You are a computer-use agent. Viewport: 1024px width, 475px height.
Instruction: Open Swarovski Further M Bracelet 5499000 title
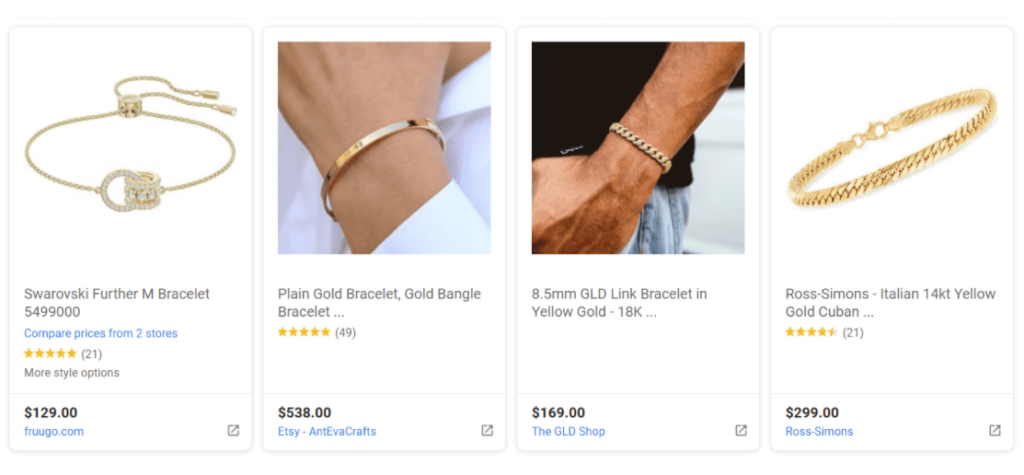point(117,303)
